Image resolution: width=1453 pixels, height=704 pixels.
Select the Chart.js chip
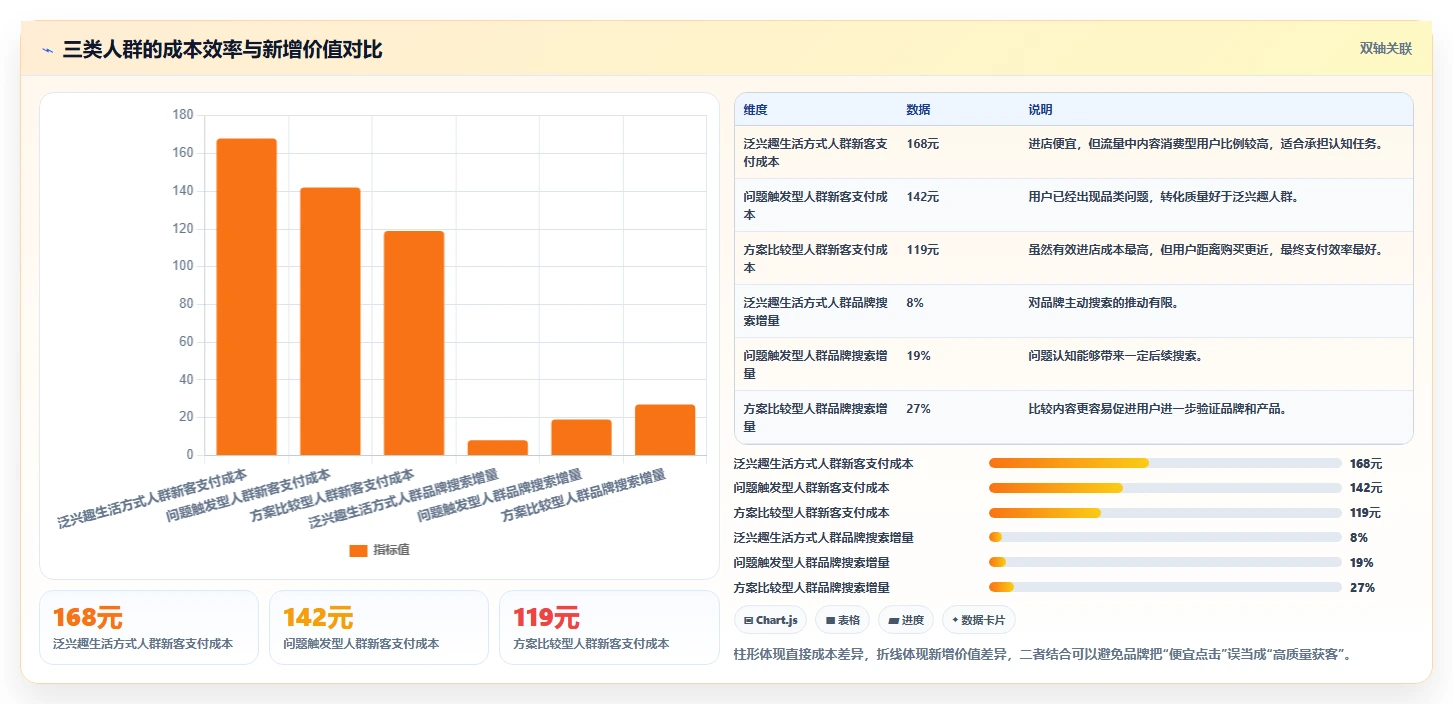(x=770, y=620)
